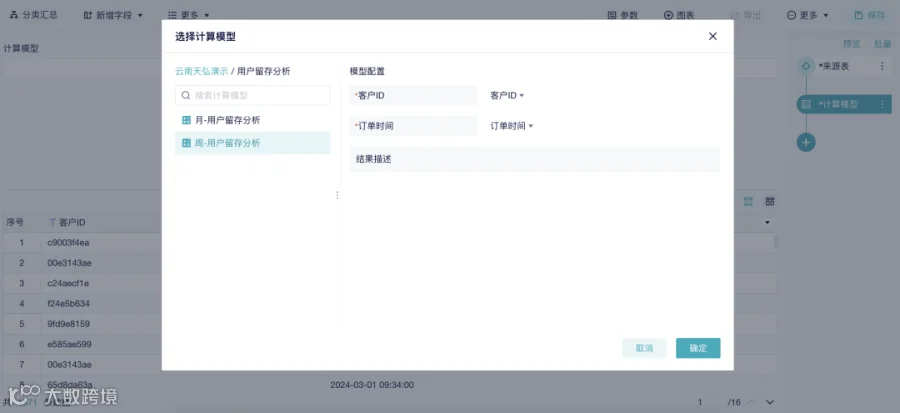Focus the 搜索计算模型 search field
The height and width of the screenshot is (413, 900).
(253, 95)
